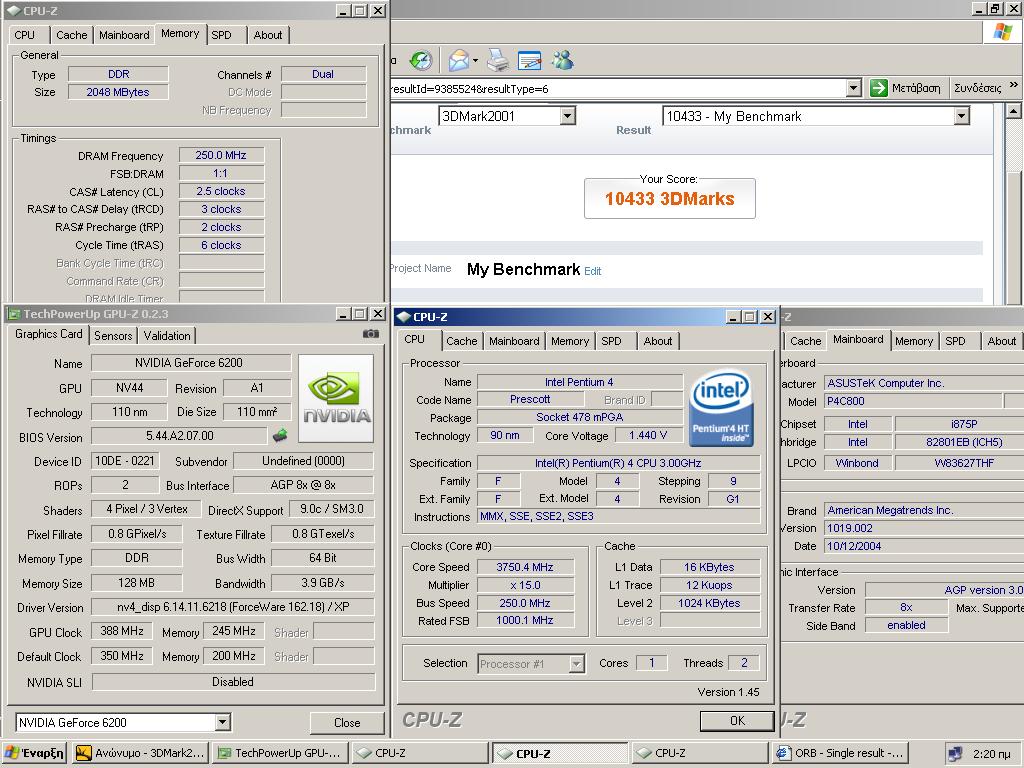Click the ASUSTeK Computer Inc. manufacturer field
The width and height of the screenshot is (1024, 768).
click(923, 383)
